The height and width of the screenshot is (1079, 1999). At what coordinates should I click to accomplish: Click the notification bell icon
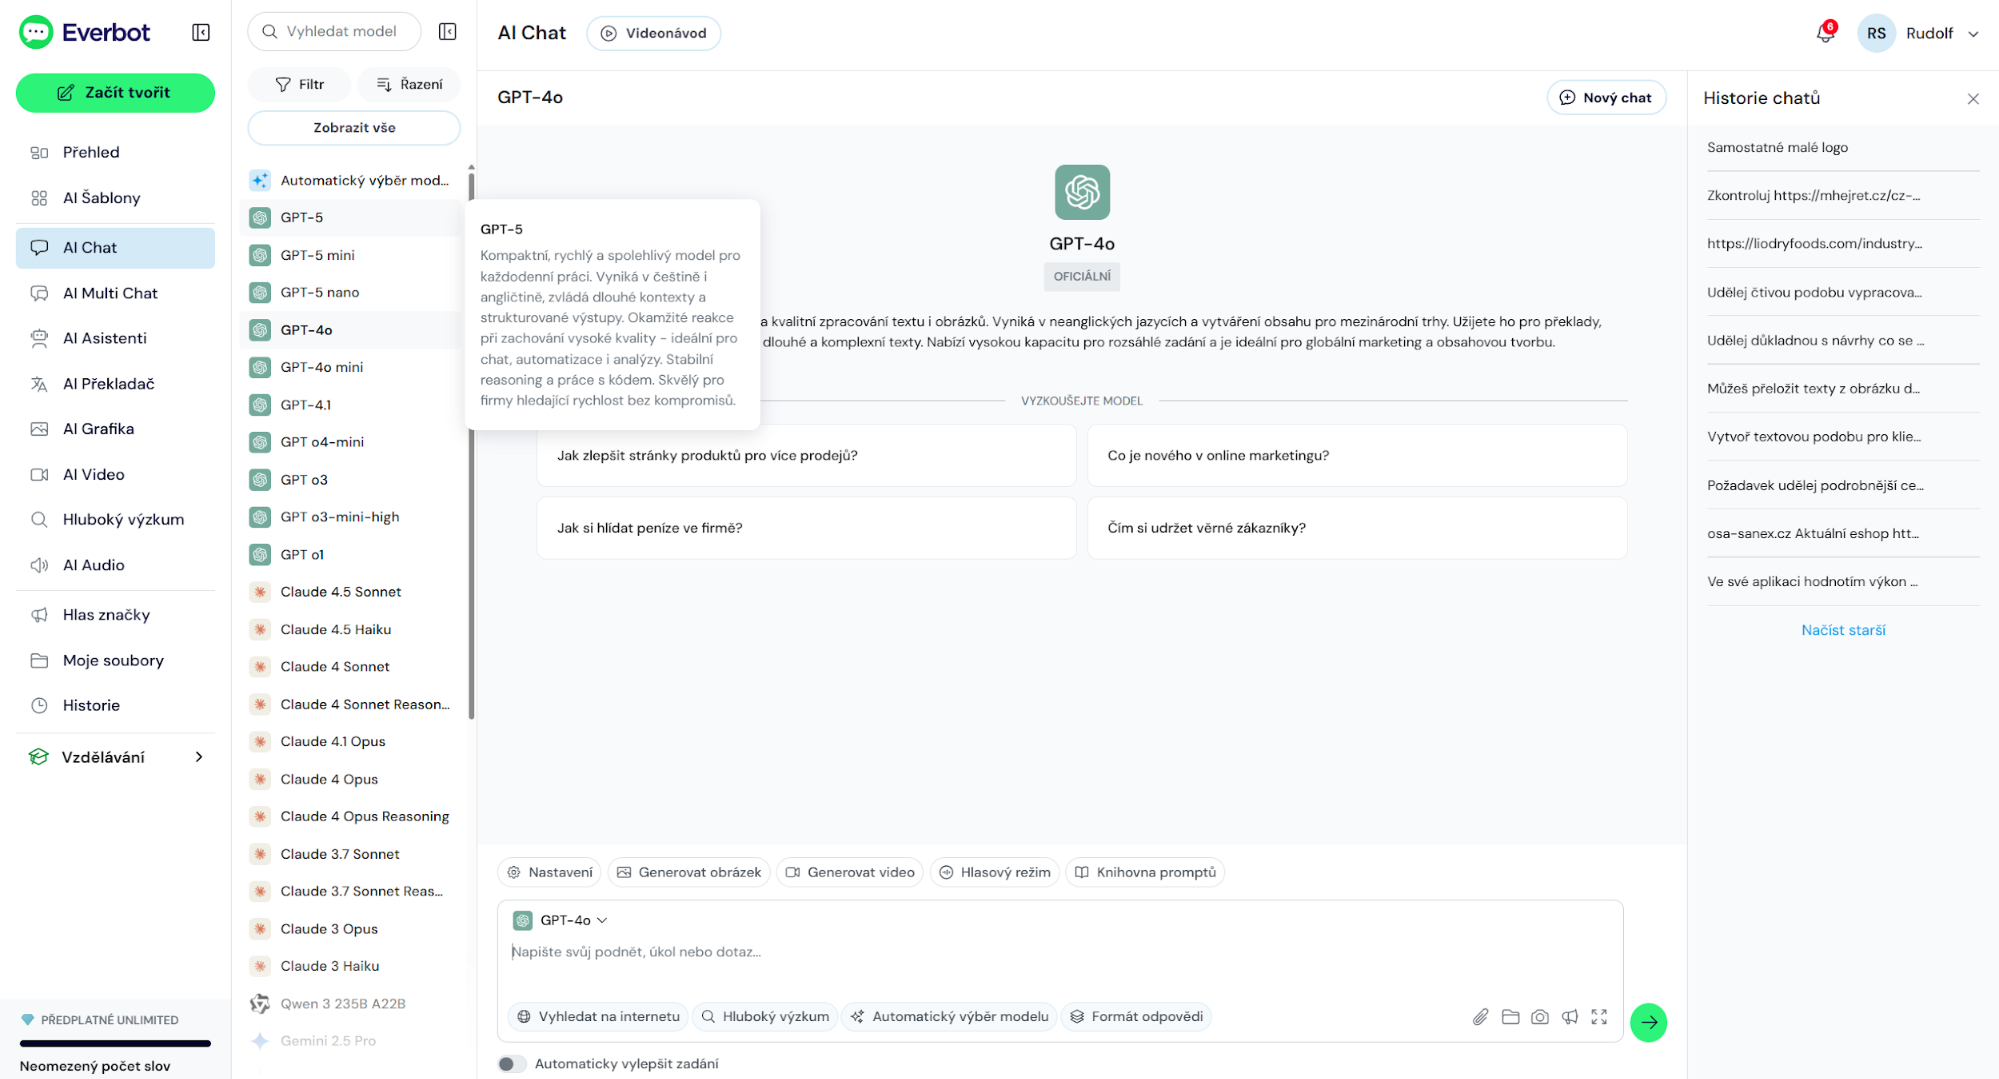[x=1825, y=33]
